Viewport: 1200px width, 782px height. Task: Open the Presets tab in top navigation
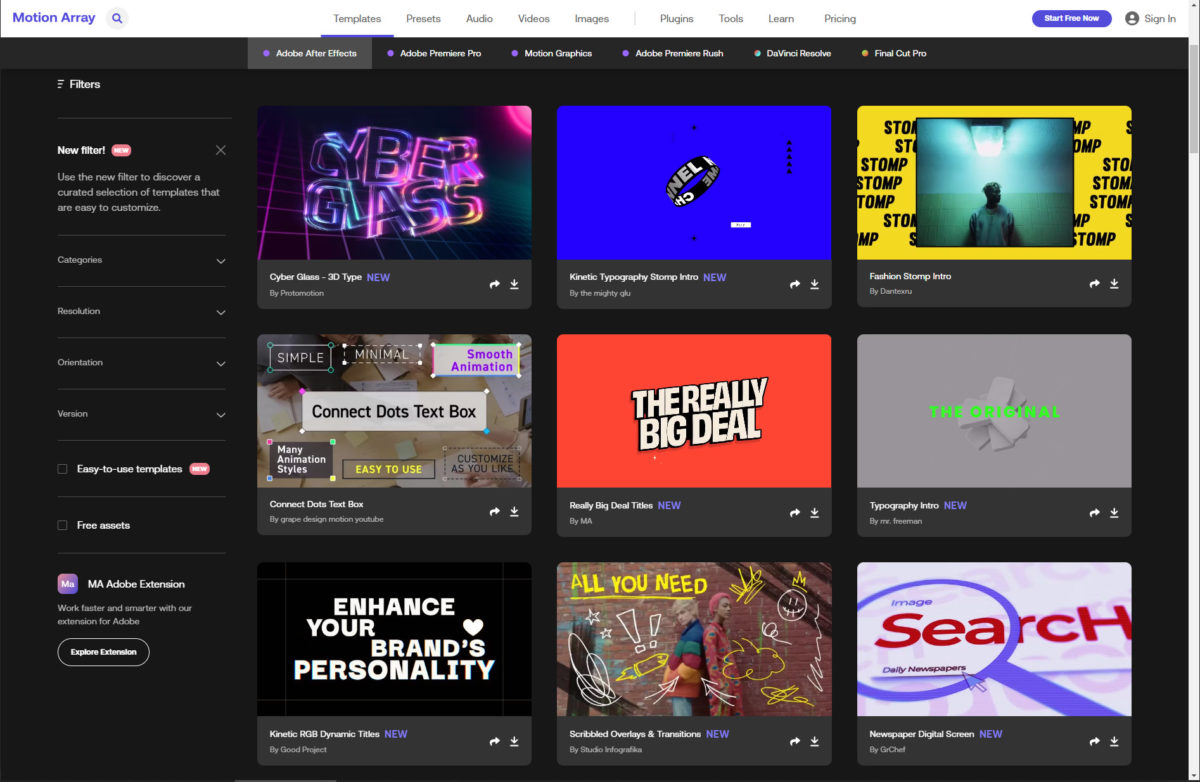click(x=423, y=18)
